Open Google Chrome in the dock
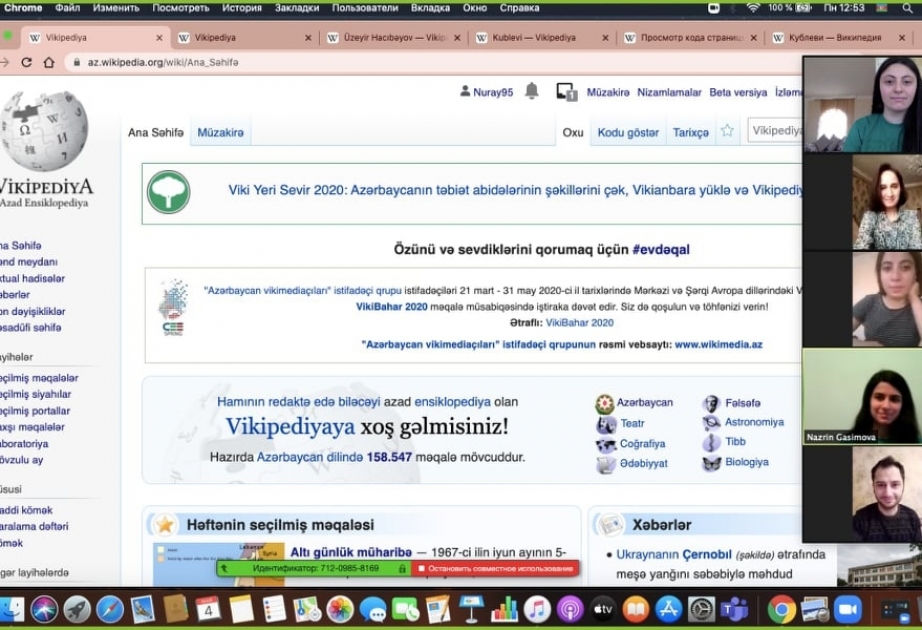 (781, 609)
